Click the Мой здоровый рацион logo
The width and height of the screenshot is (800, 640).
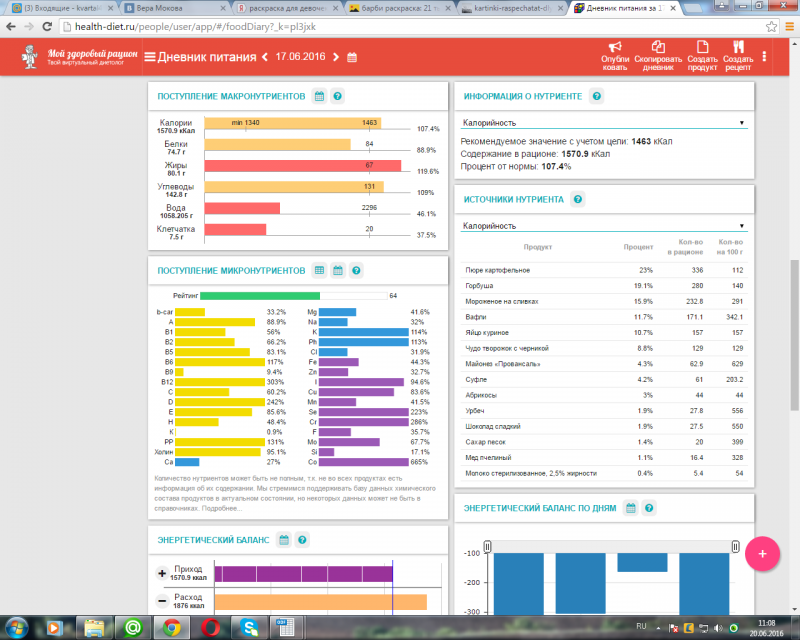click(x=80, y=57)
